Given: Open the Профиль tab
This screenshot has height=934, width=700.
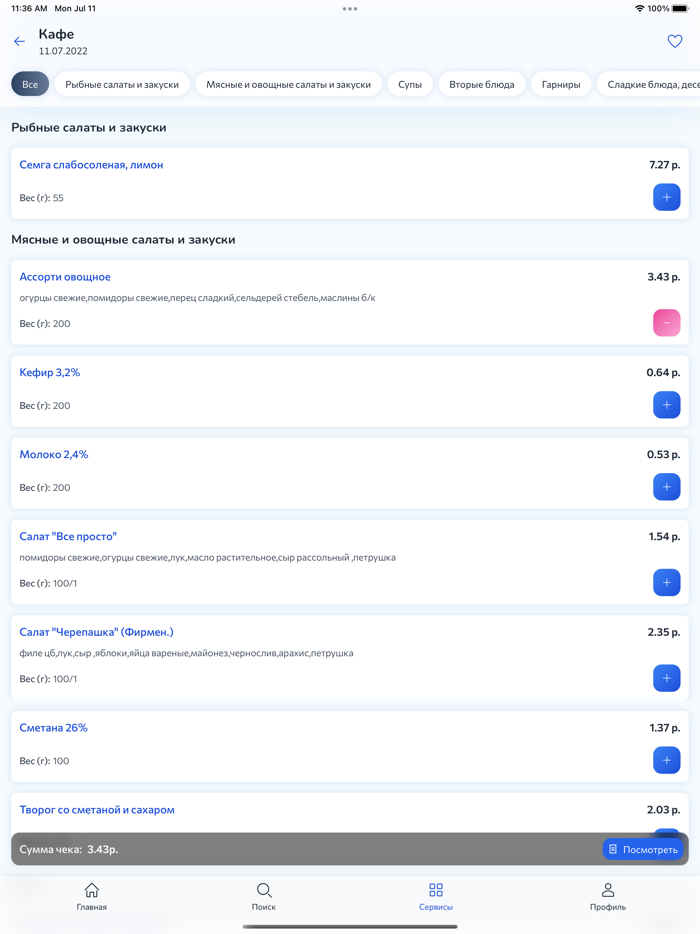Looking at the screenshot, I should pyautogui.click(x=608, y=896).
